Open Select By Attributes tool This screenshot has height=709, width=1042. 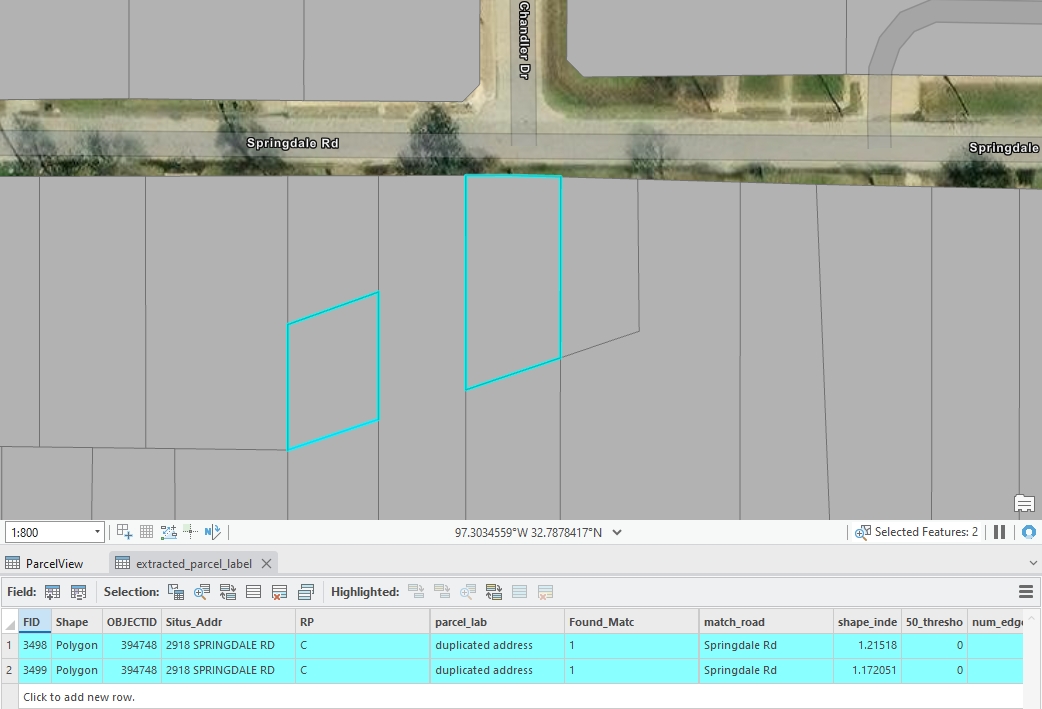click(176, 592)
